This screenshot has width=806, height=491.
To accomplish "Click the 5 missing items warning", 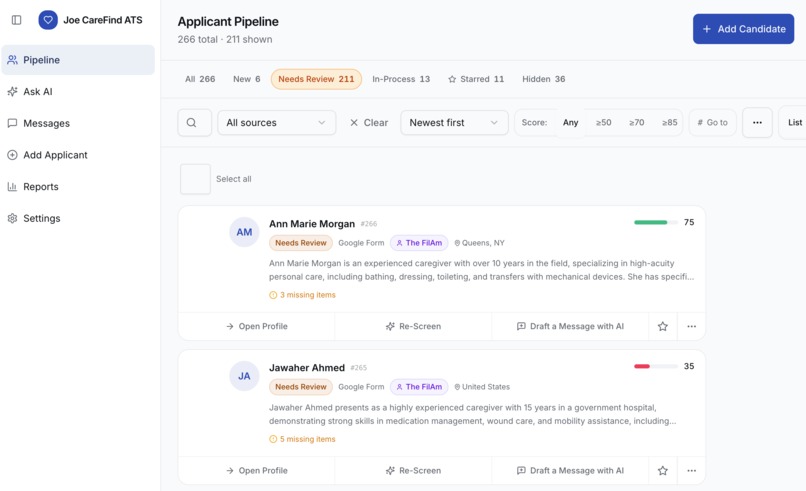I will click(302, 439).
